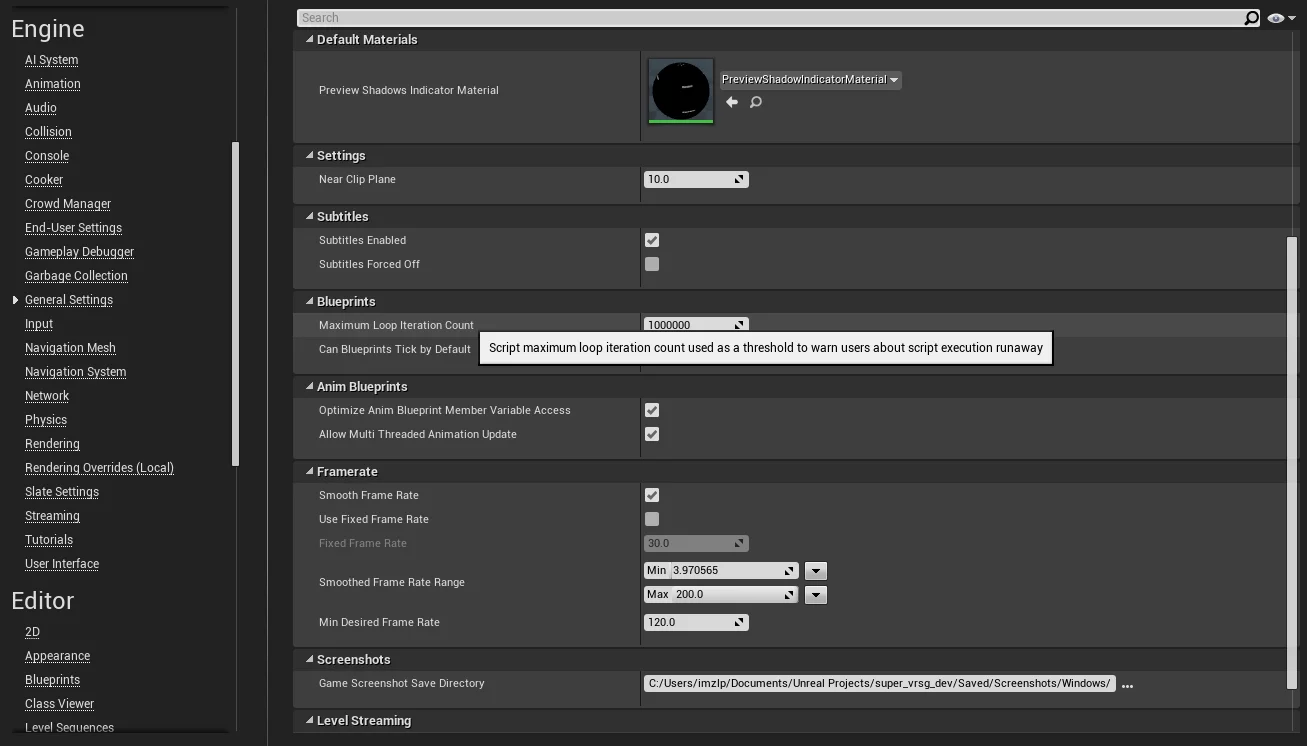
Task: Open the Physics settings link
Action: pos(46,420)
